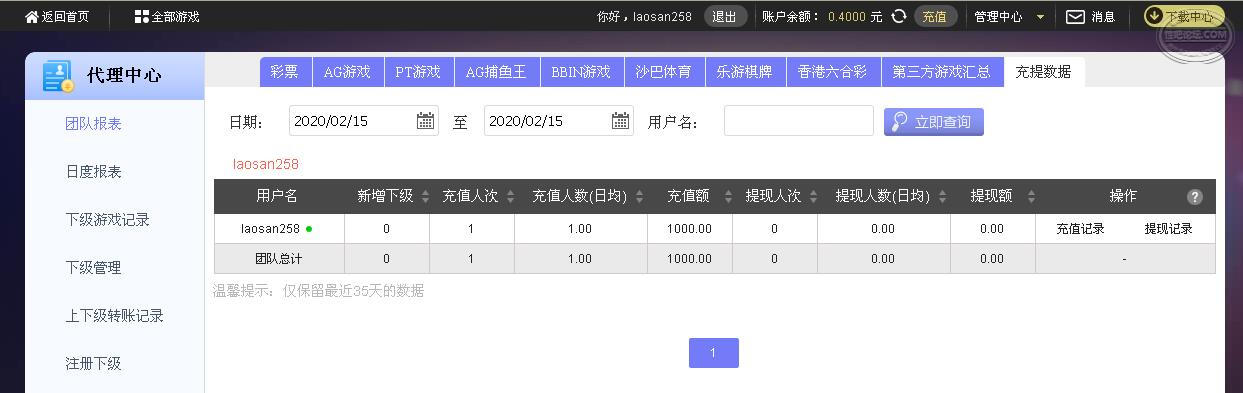Switch to the AG游戏 tab

347,72
